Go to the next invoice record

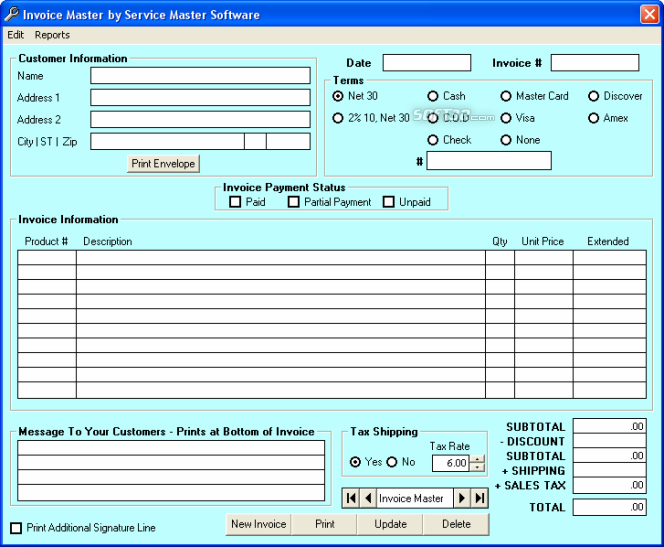tap(462, 498)
